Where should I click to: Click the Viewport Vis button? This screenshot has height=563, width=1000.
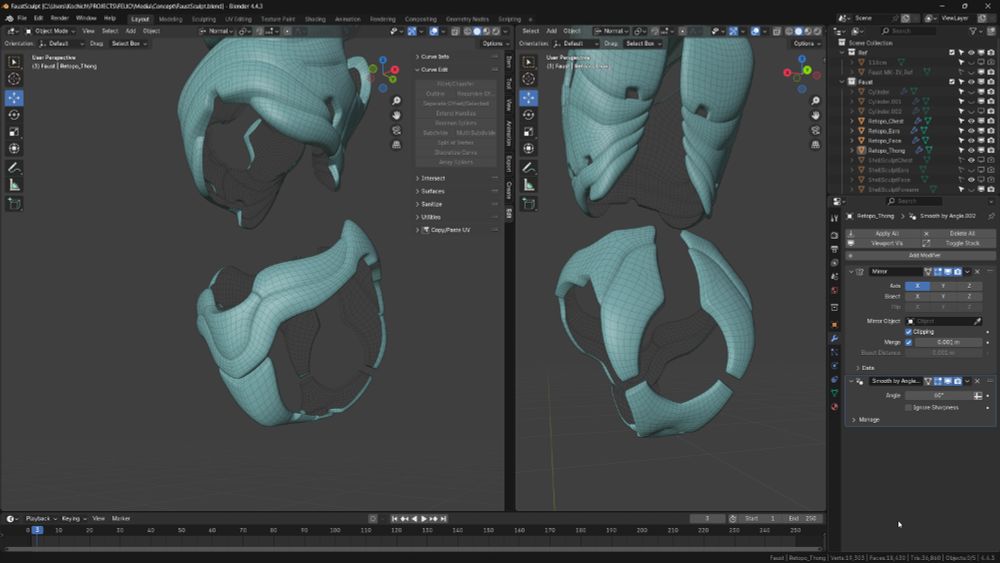click(x=887, y=243)
